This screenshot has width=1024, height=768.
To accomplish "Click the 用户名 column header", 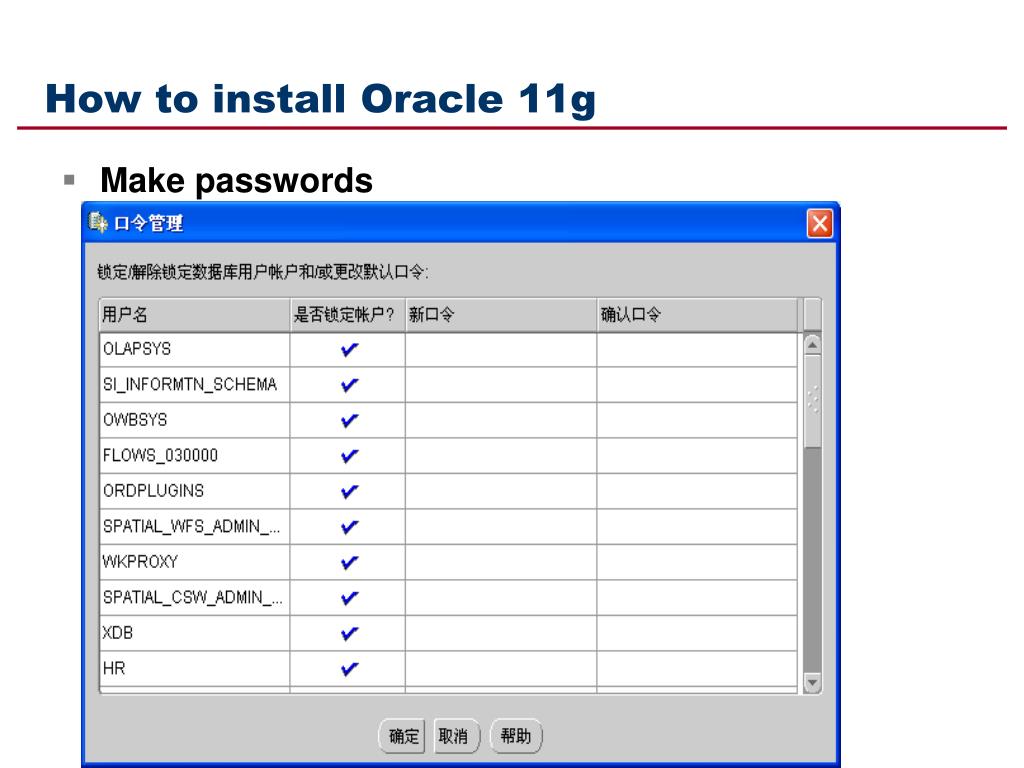I will 194,315.
